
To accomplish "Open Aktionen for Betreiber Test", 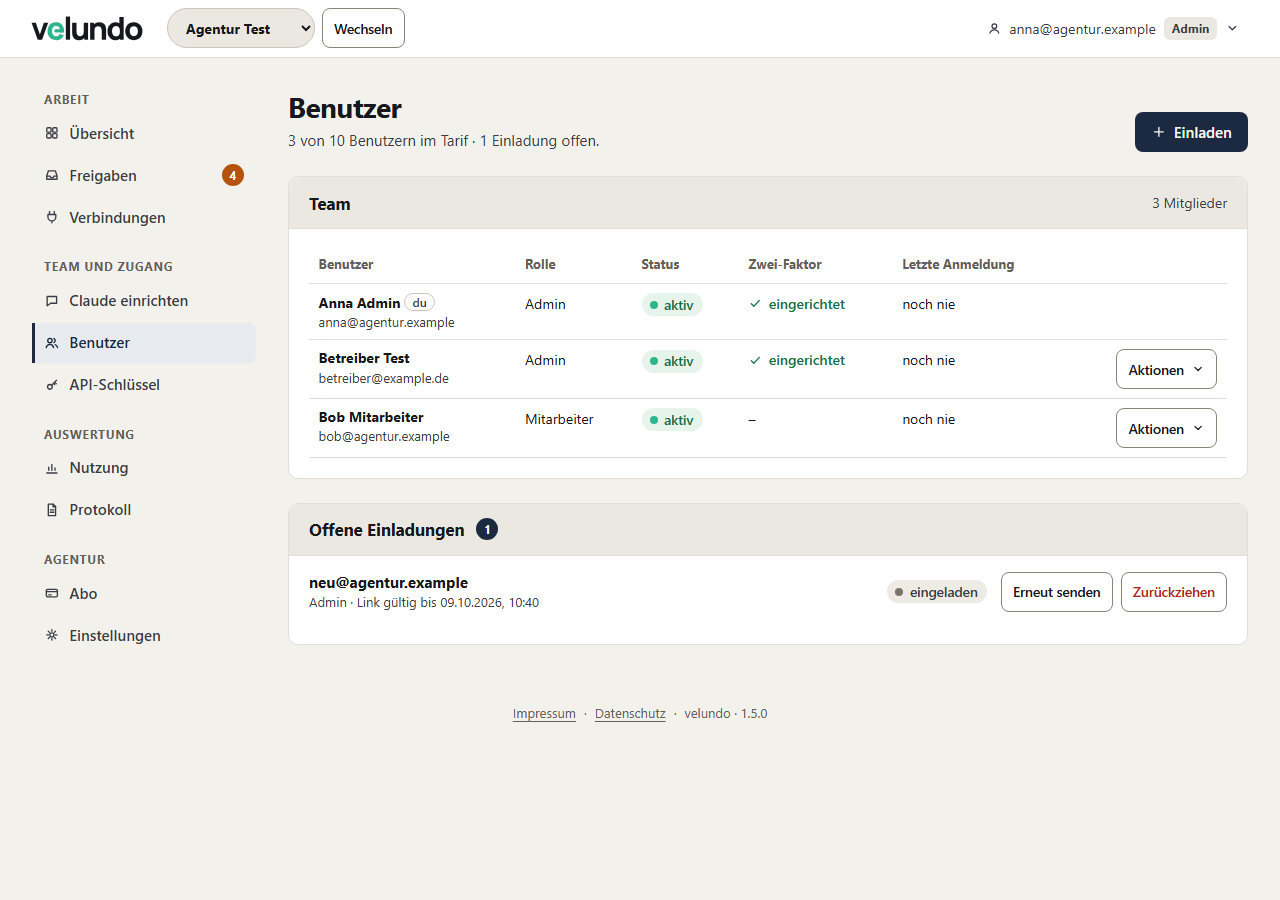I will click(x=1166, y=370).
